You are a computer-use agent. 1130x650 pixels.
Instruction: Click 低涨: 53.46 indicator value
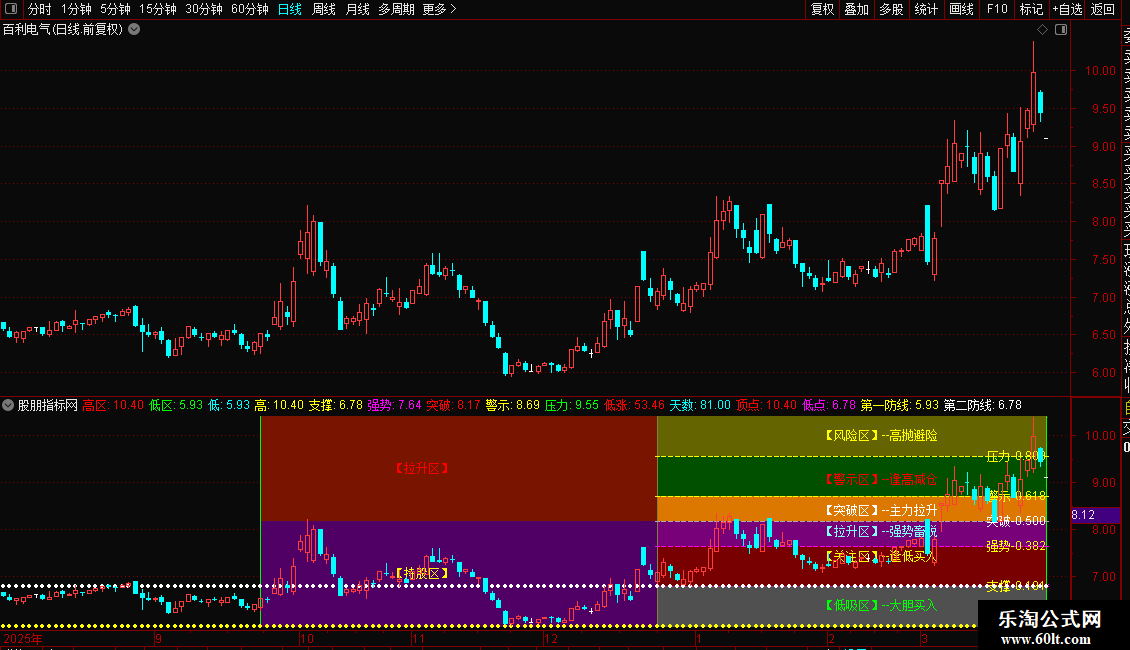[x=634, y=405]
